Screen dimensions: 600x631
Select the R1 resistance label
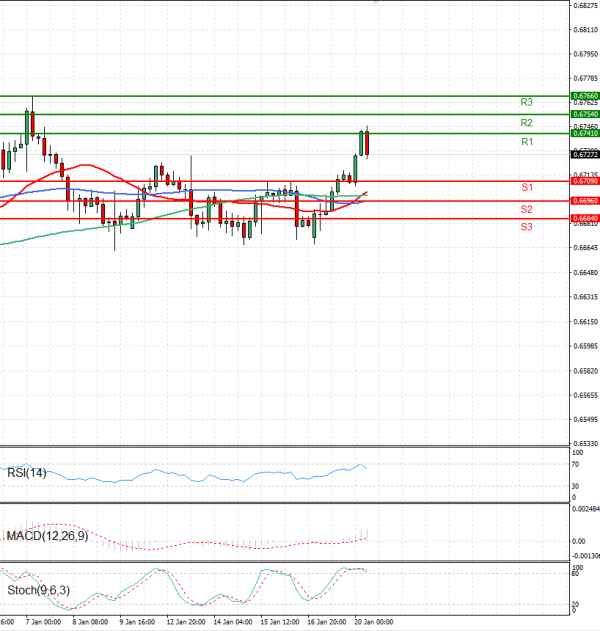(526, 143)
